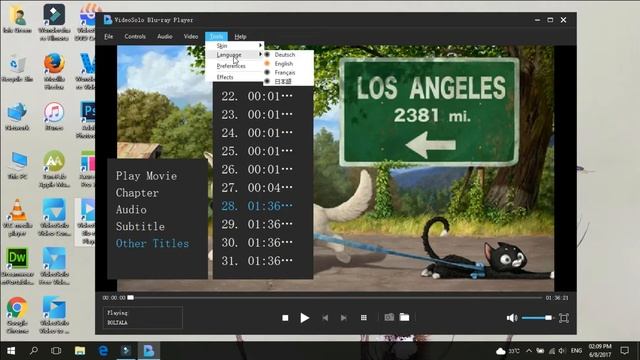Screen dimensions: 640x360
Task: Select title 23 in titles list
Action: [x=257, y=115]
